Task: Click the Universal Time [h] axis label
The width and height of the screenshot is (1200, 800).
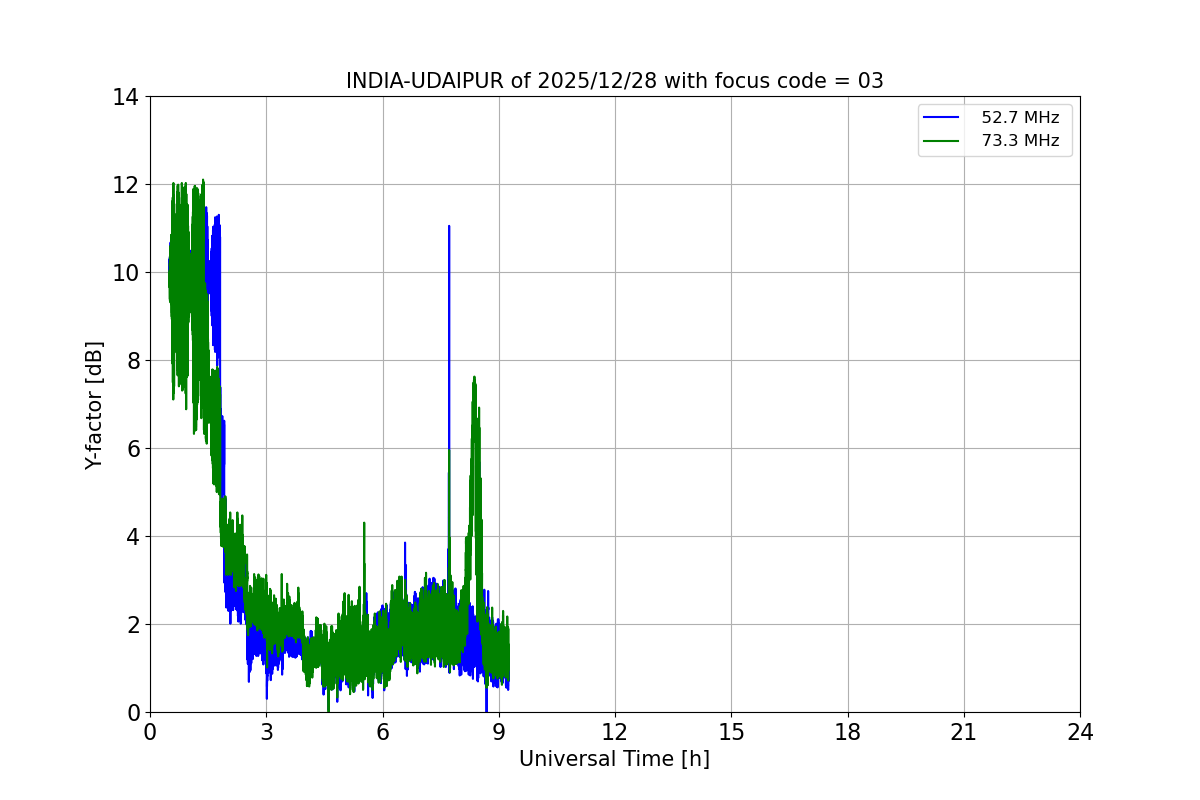Action: (614, 759)
